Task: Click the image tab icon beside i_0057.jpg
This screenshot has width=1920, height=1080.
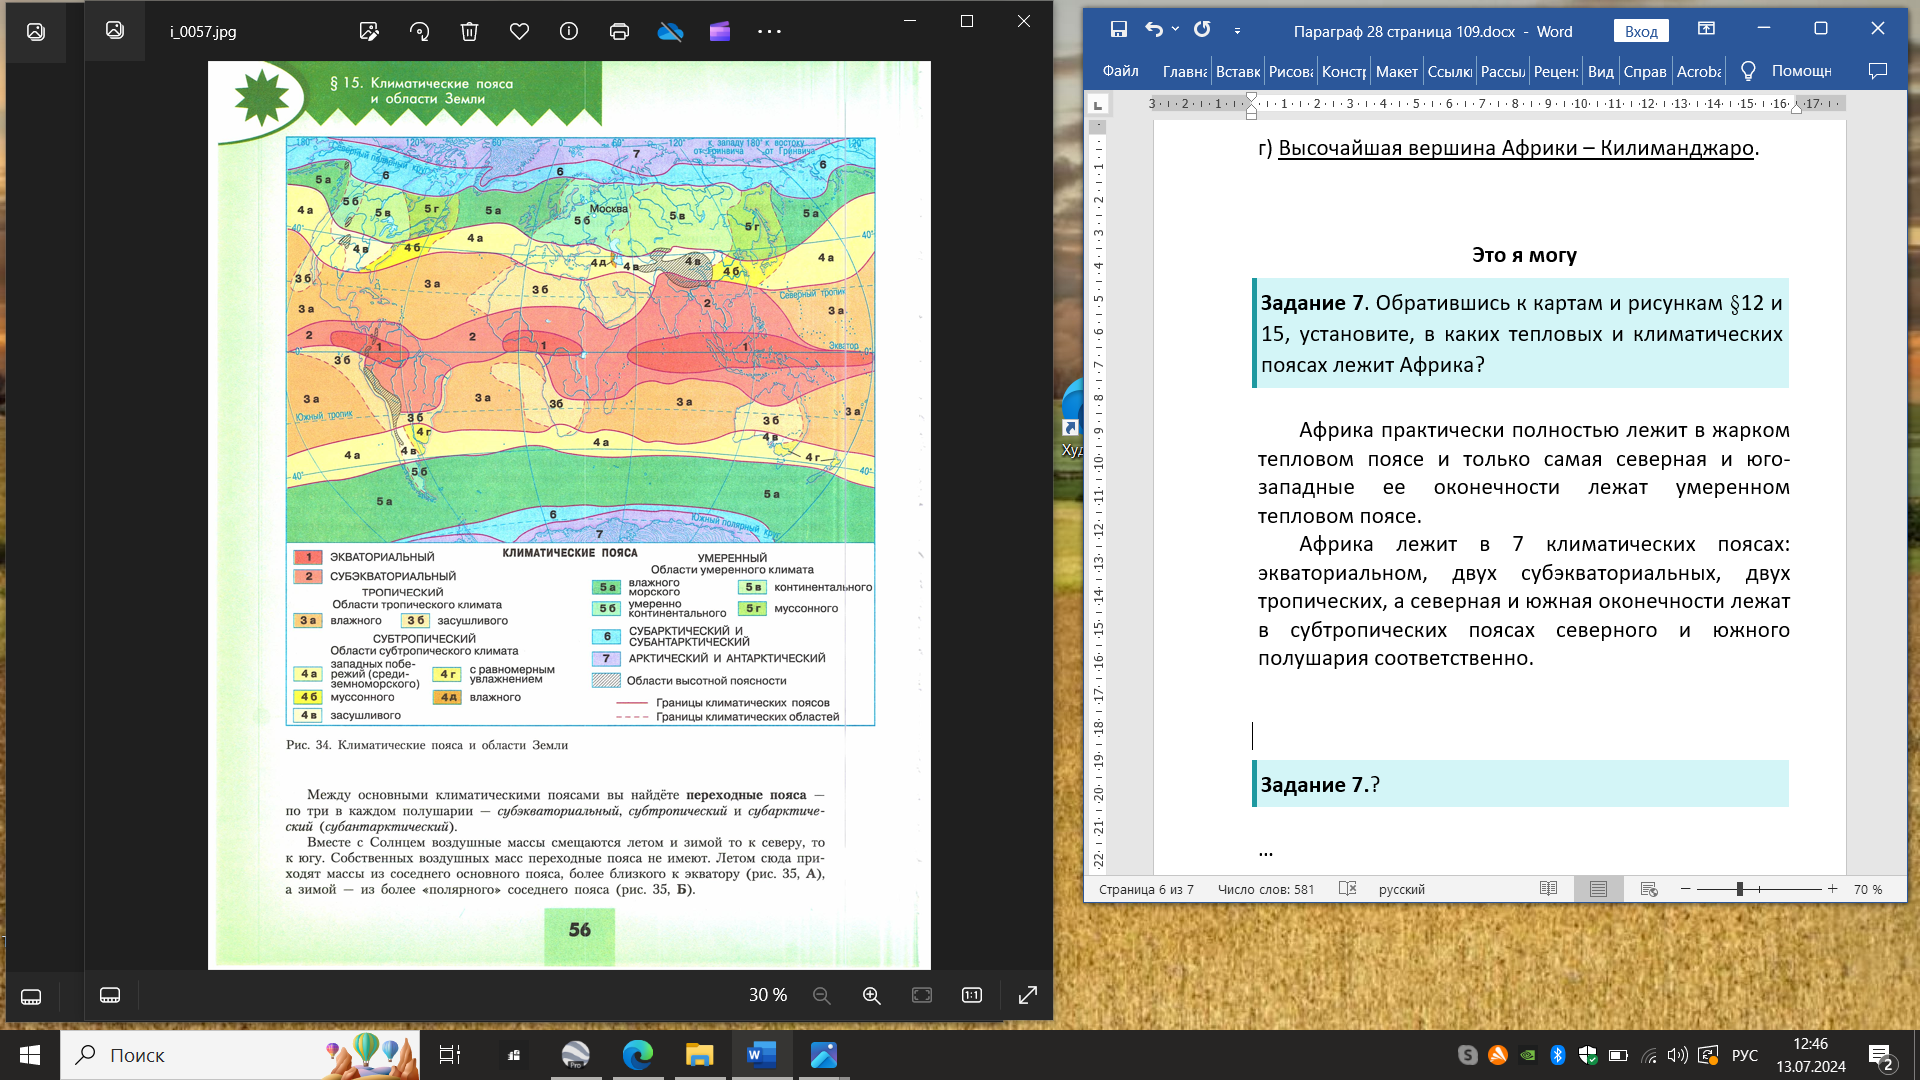Action: click(115, 31)
